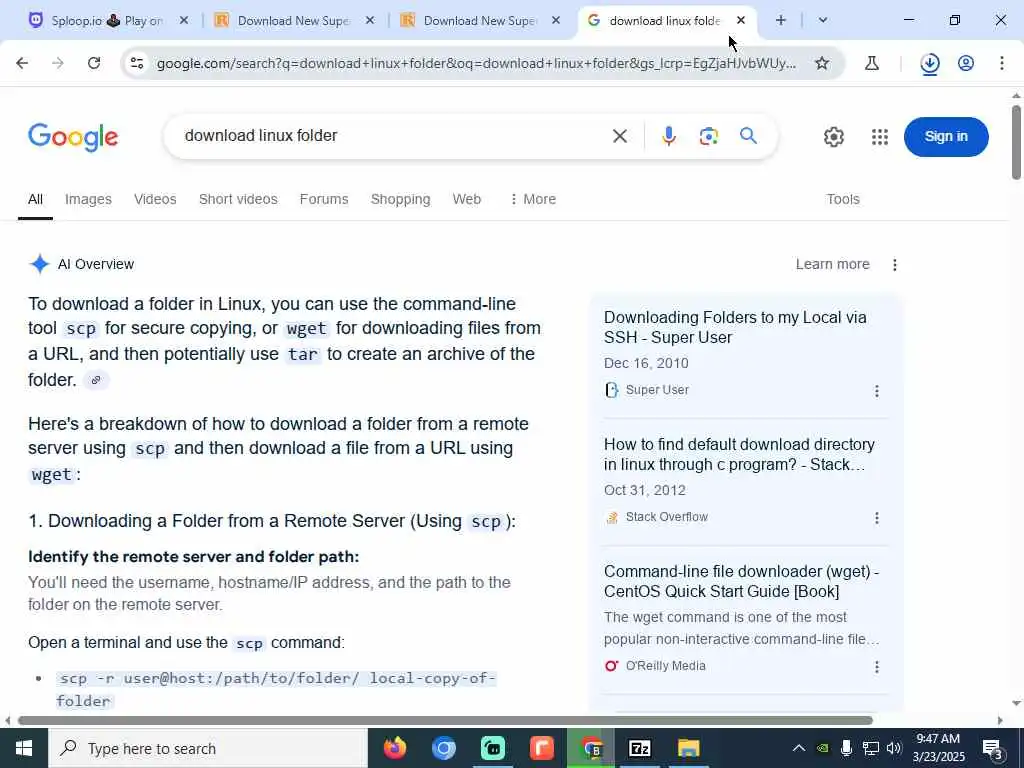The width and height of the screenshot is (1024, 768).
Task: Close the first Download New Super tab
Action: pyautogui.click(x=370, y=20)
